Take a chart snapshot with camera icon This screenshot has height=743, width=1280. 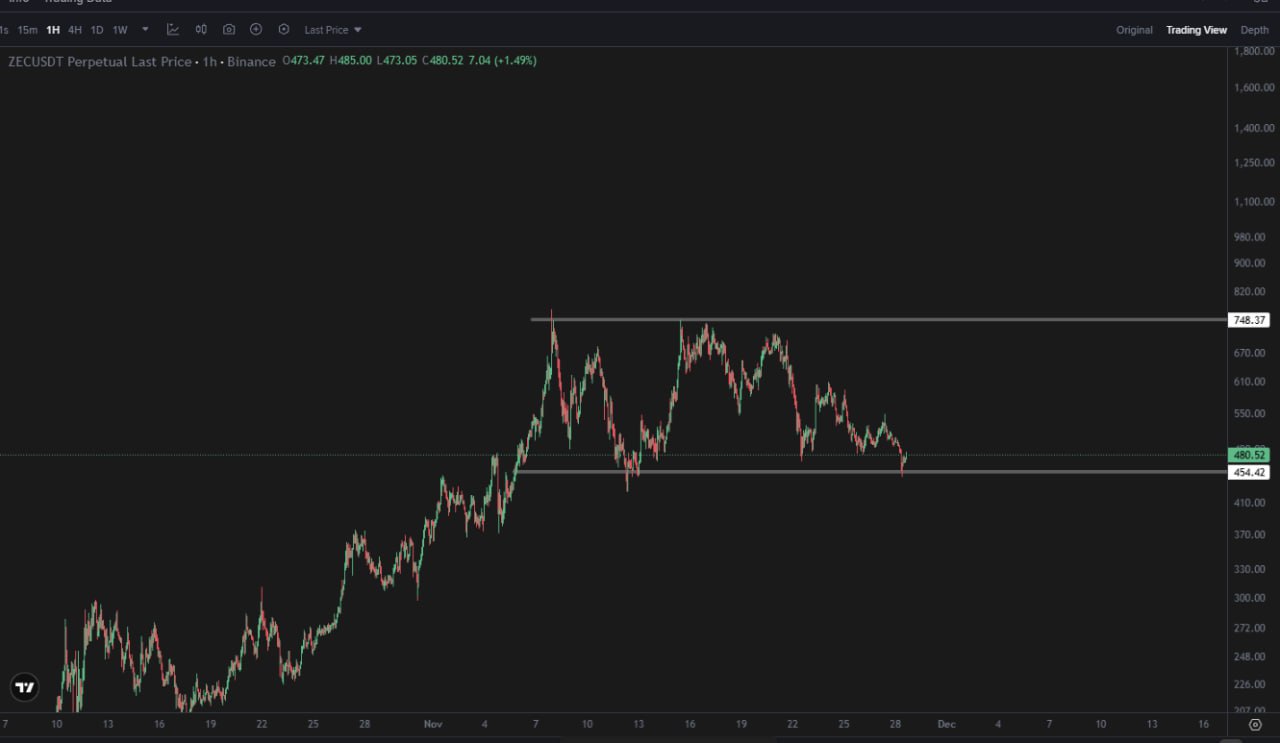click(x=229, y=30)
